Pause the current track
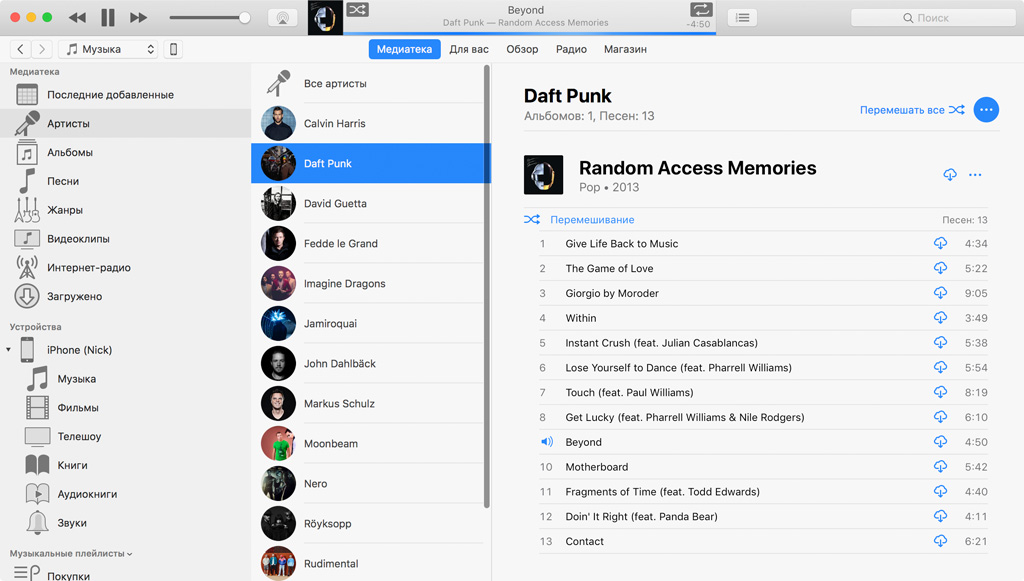1024x581 pixels. click(108, 18)
